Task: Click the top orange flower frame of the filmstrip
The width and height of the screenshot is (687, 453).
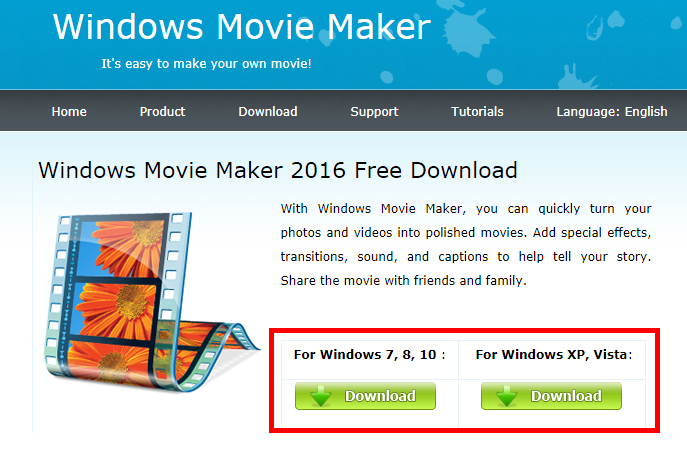Action: tap(125, 248)
